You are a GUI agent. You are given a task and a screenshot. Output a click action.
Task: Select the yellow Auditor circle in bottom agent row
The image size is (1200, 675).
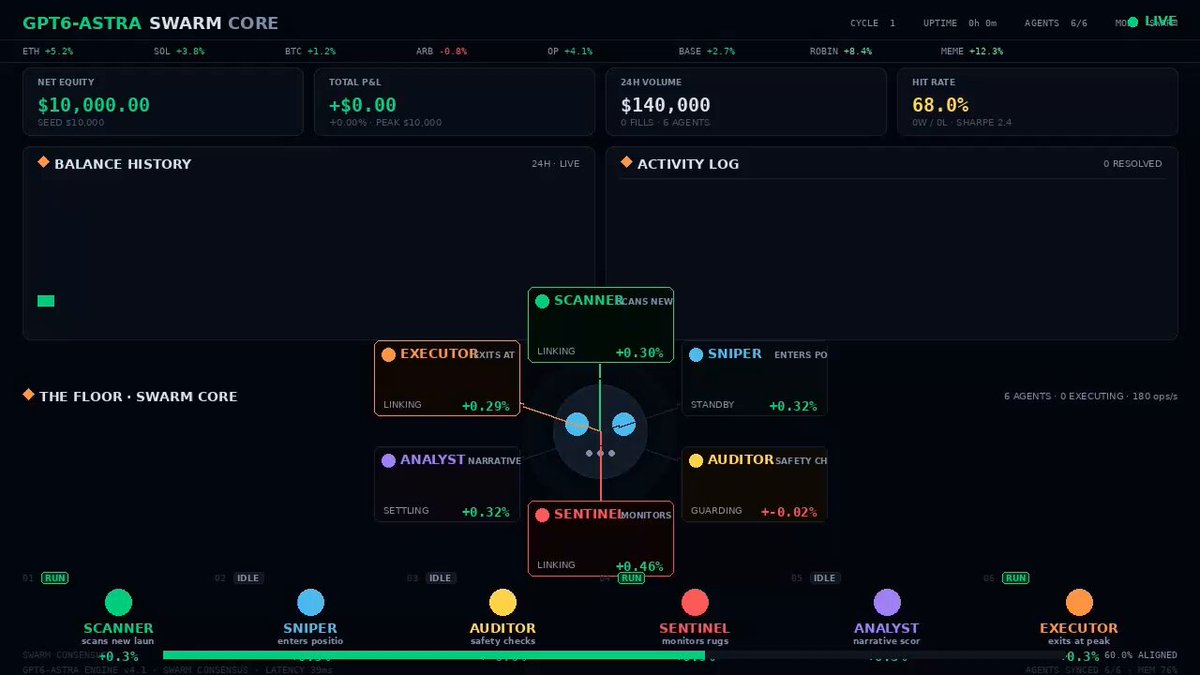[x=503, y=602]
